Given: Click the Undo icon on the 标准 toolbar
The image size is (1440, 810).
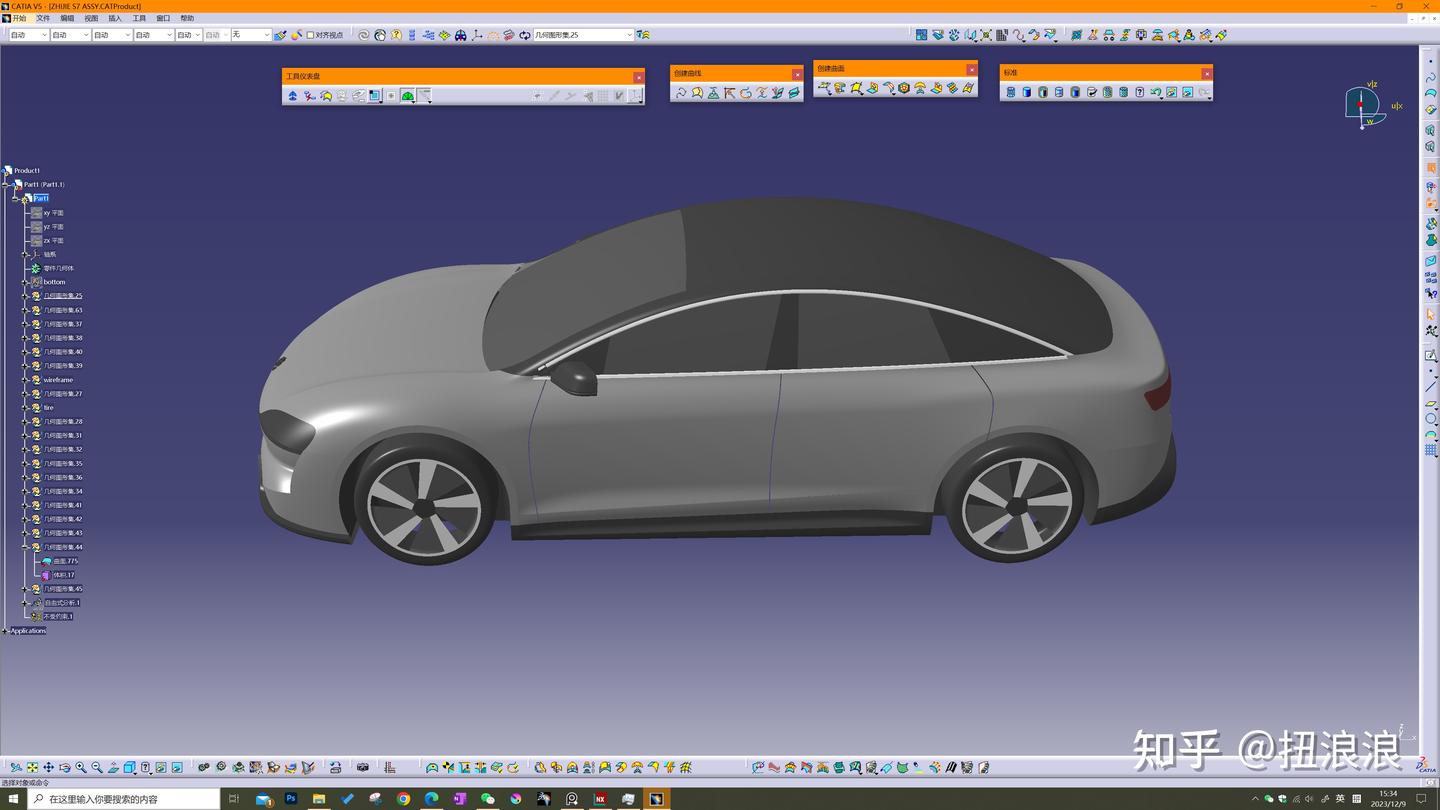Looking at the screenshot, I should tap(1157, 92).
